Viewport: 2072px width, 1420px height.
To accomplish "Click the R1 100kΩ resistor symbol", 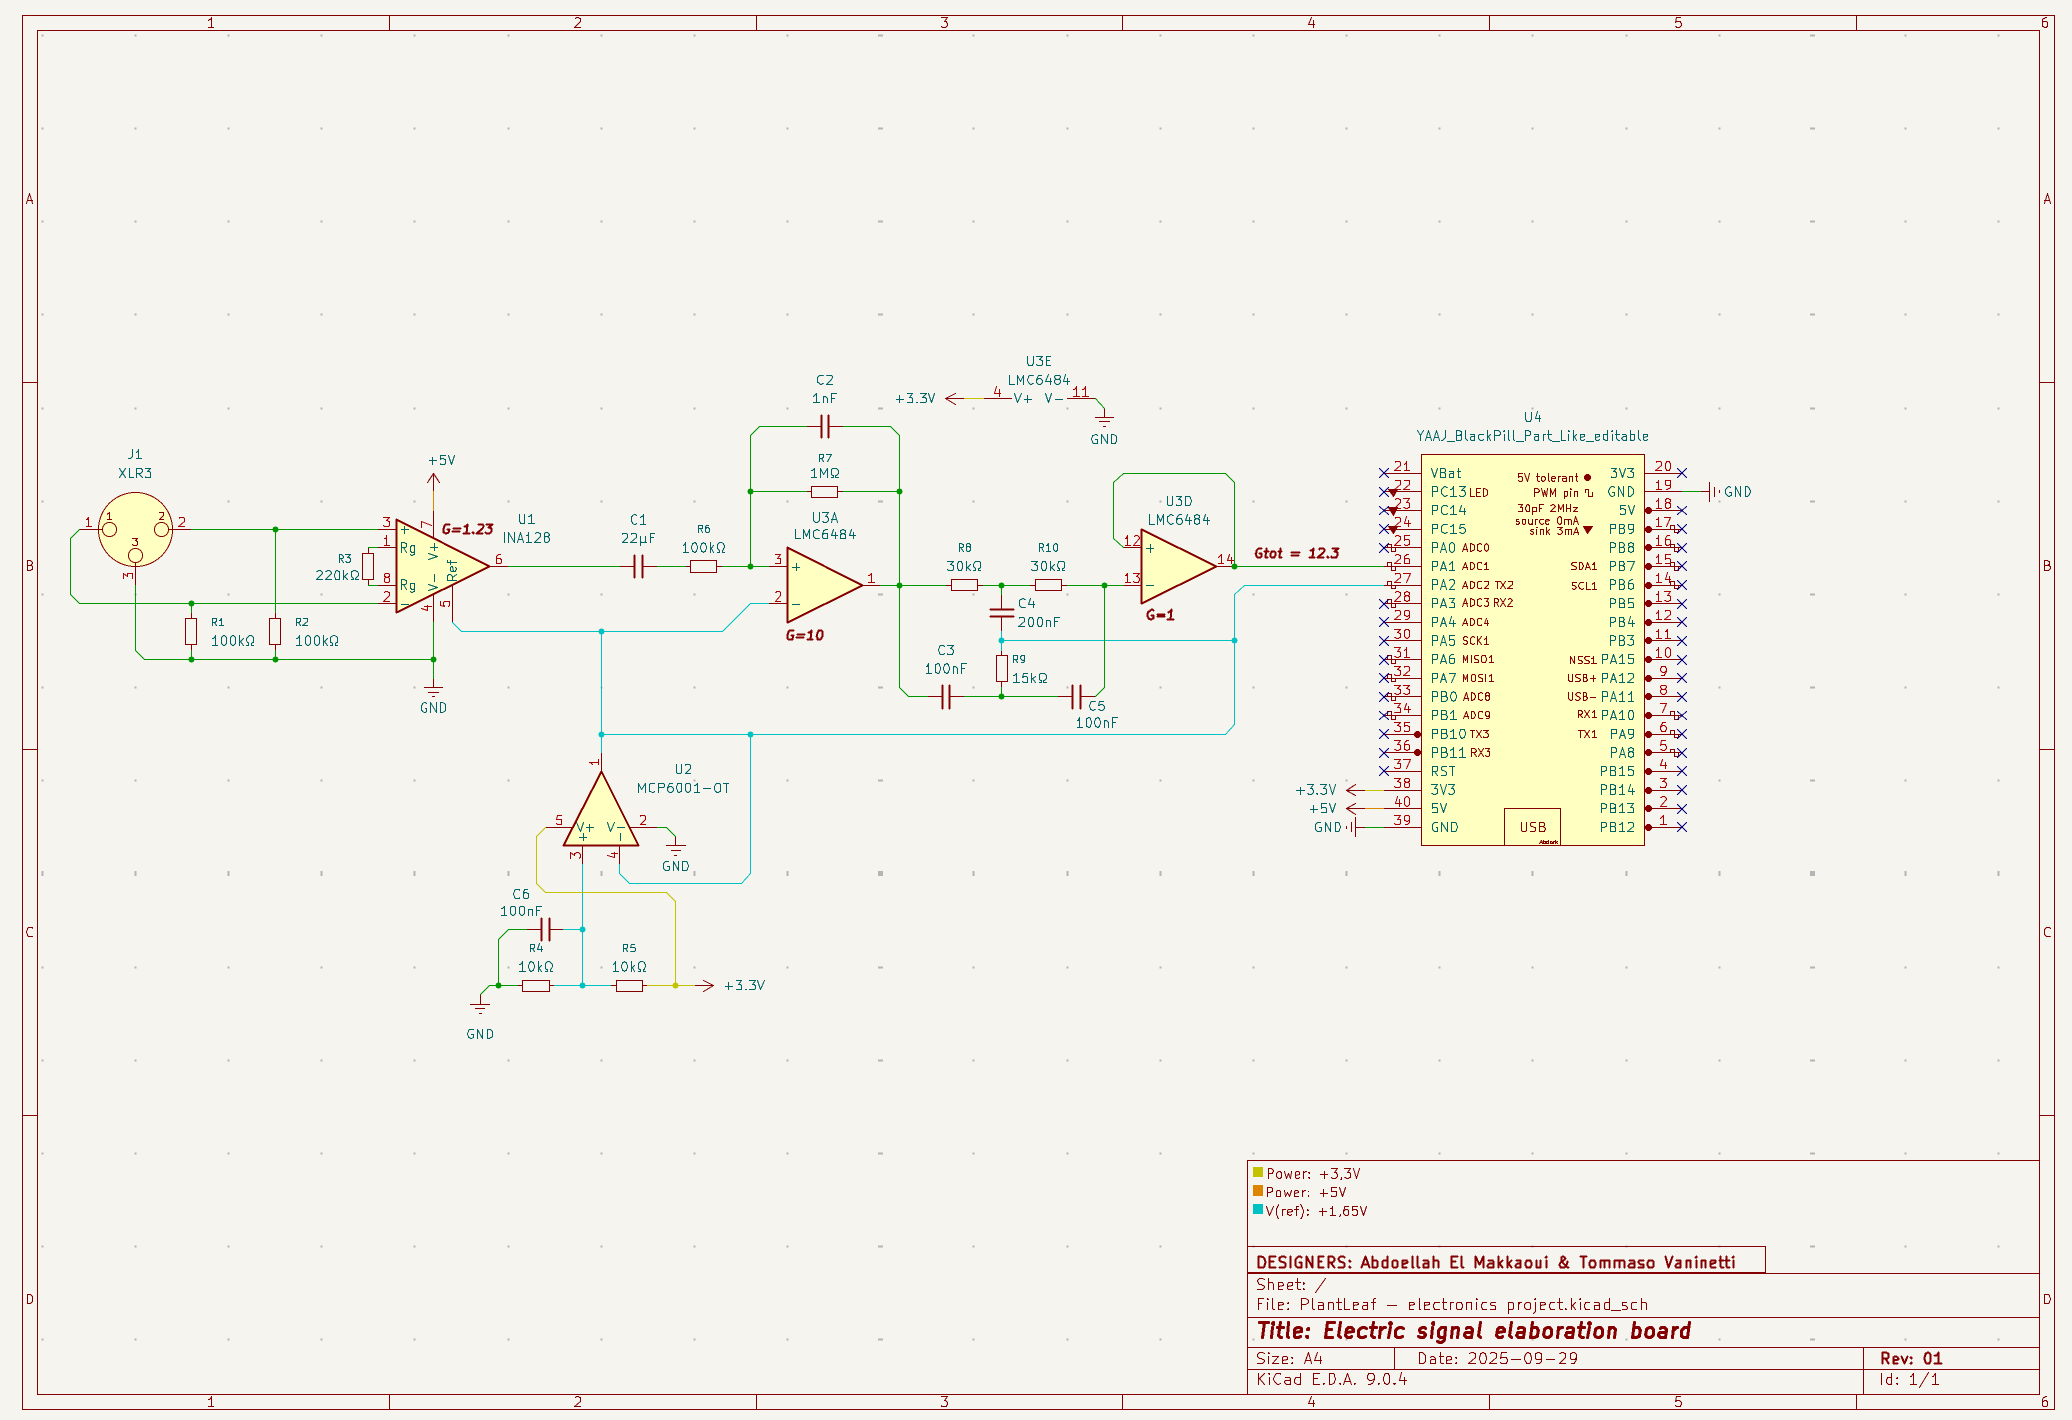I will coord(191,631).
